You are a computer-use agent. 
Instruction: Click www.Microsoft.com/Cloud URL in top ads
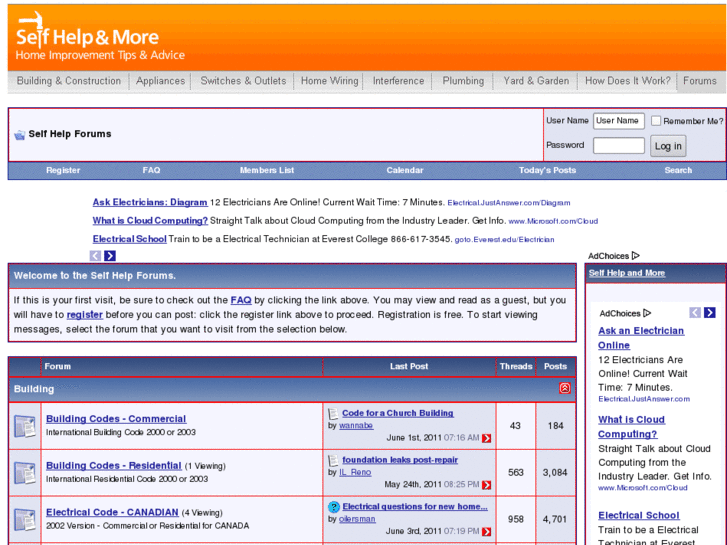pyautogui.click(x=553, y=221)
